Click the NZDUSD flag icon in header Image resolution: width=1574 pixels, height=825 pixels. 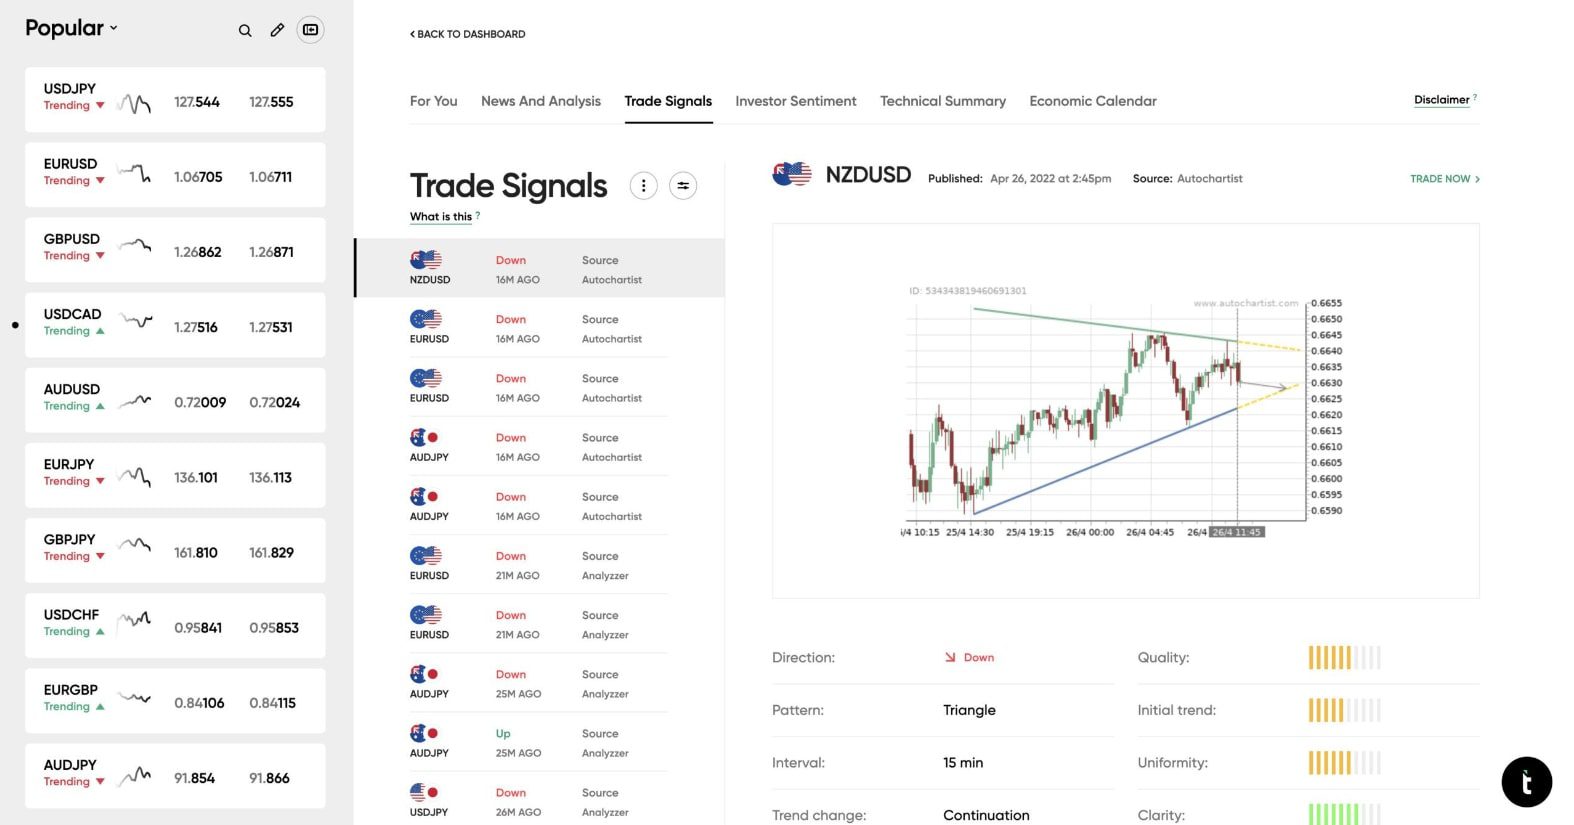coord(791,175)
